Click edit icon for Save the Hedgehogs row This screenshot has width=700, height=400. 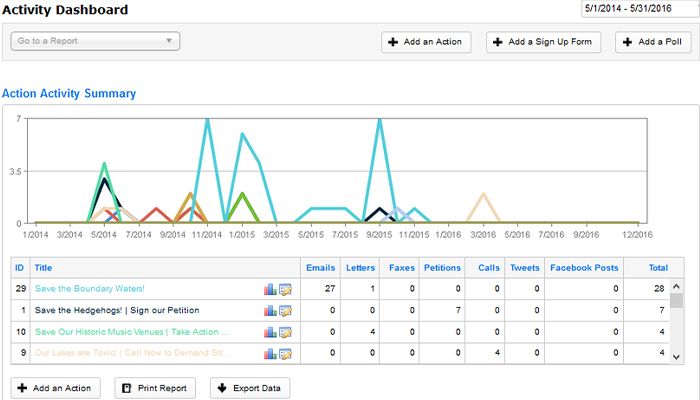pos(285,311)
